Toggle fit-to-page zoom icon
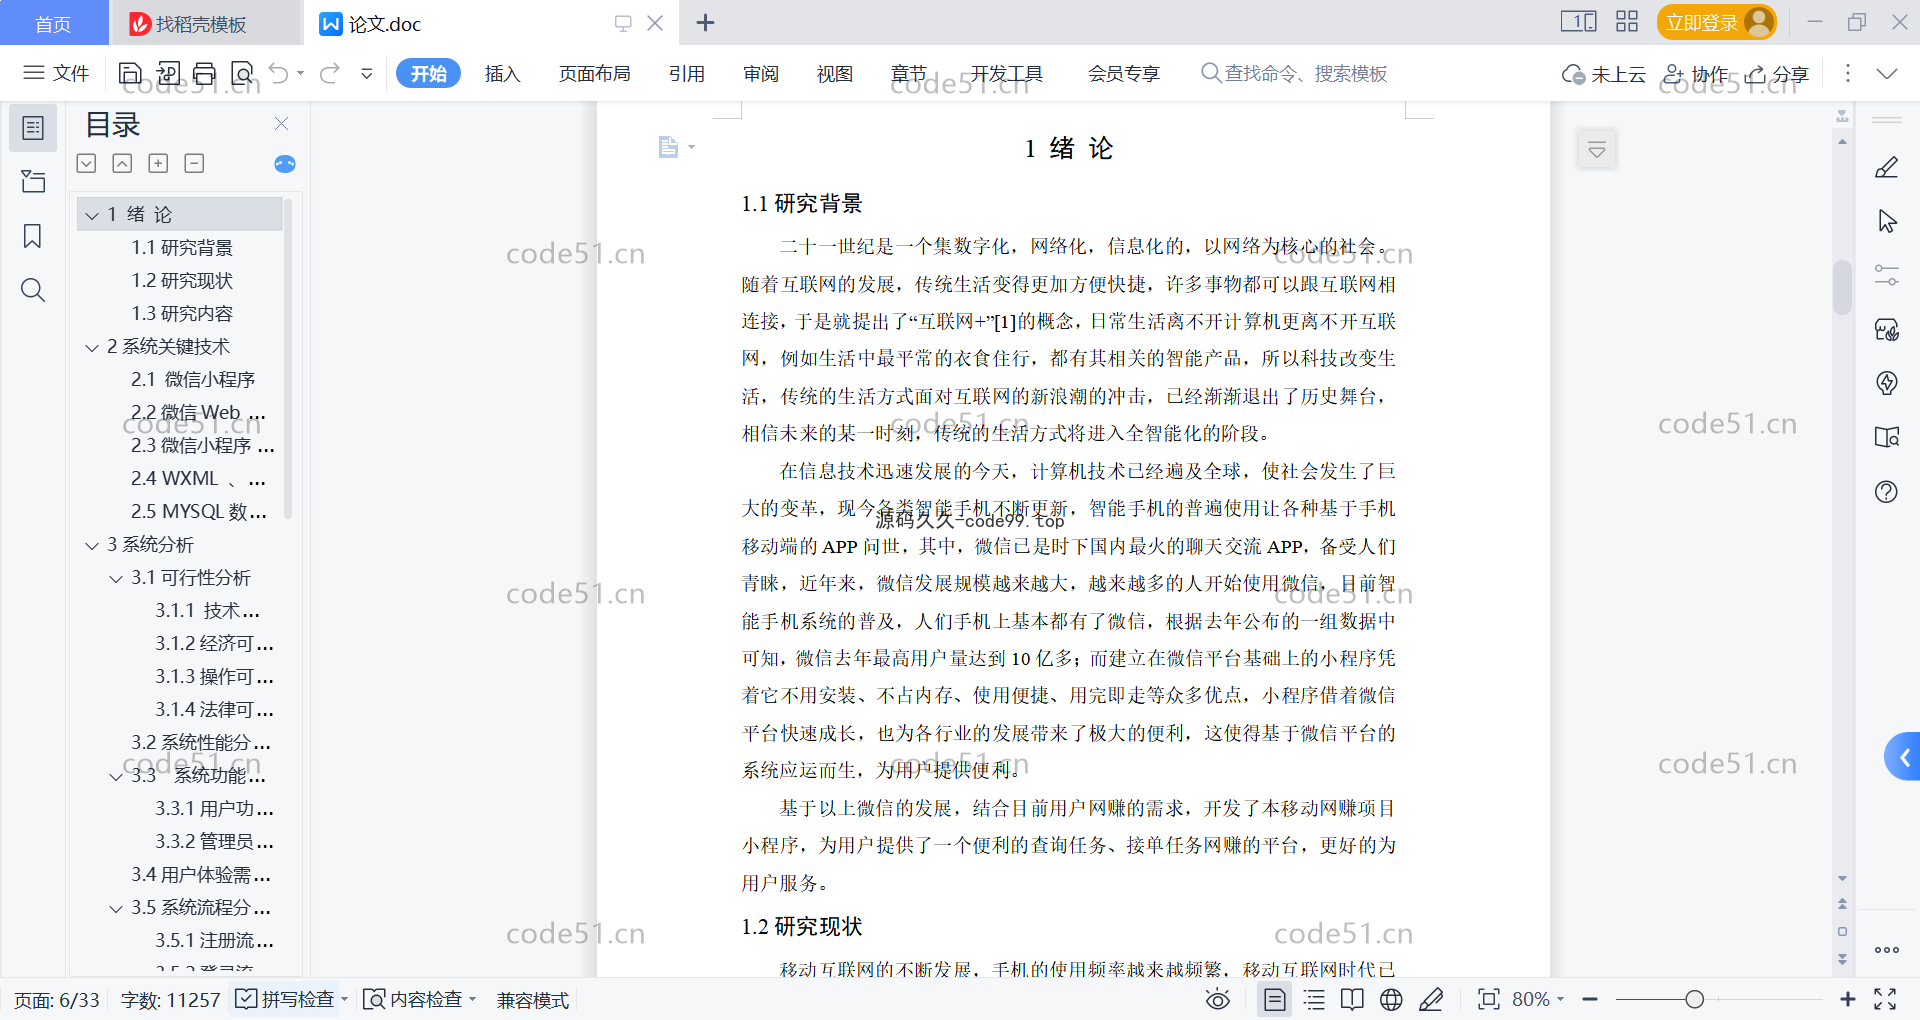The height and width of the screenshot is (1020, 1920). 1488,999
